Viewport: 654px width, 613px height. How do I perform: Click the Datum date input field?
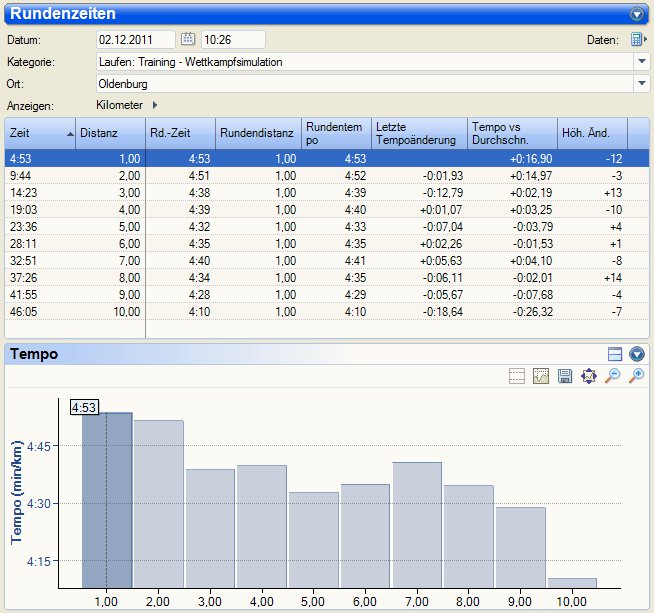pyautogui.click(x=135, y=40)
